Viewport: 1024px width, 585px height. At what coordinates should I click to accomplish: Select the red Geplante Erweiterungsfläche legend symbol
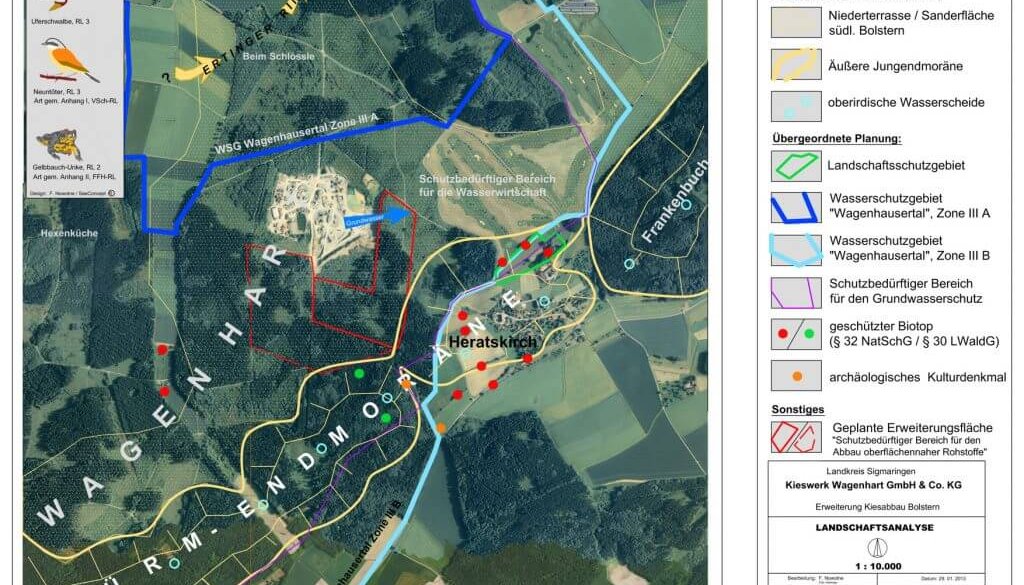click(x=795, y=436)
